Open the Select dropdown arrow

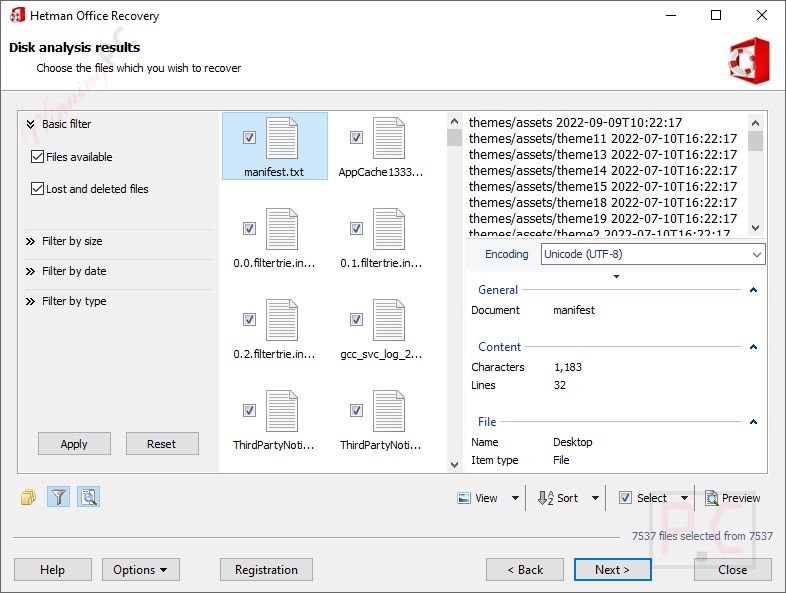684,498
